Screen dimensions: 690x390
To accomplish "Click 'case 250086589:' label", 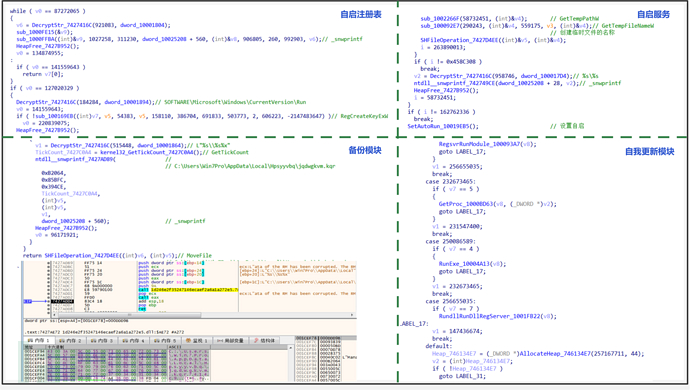I will pos(451,241).
